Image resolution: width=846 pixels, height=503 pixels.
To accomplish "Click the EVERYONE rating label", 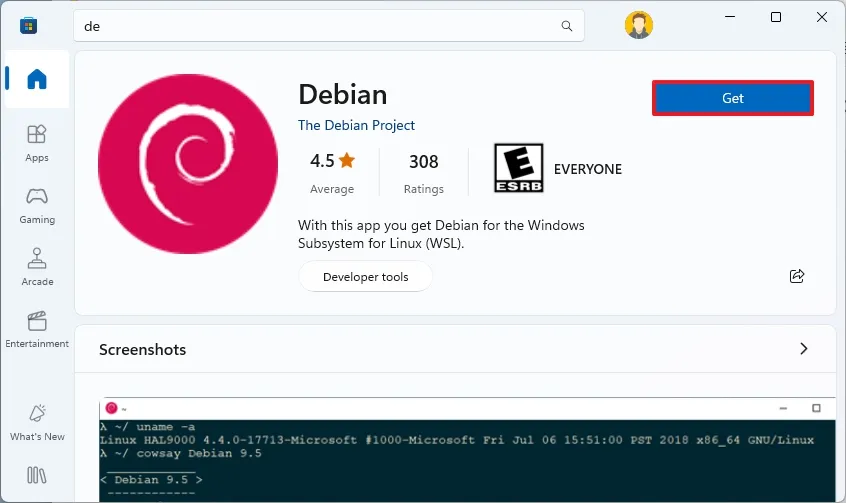I will click(588, 169).
